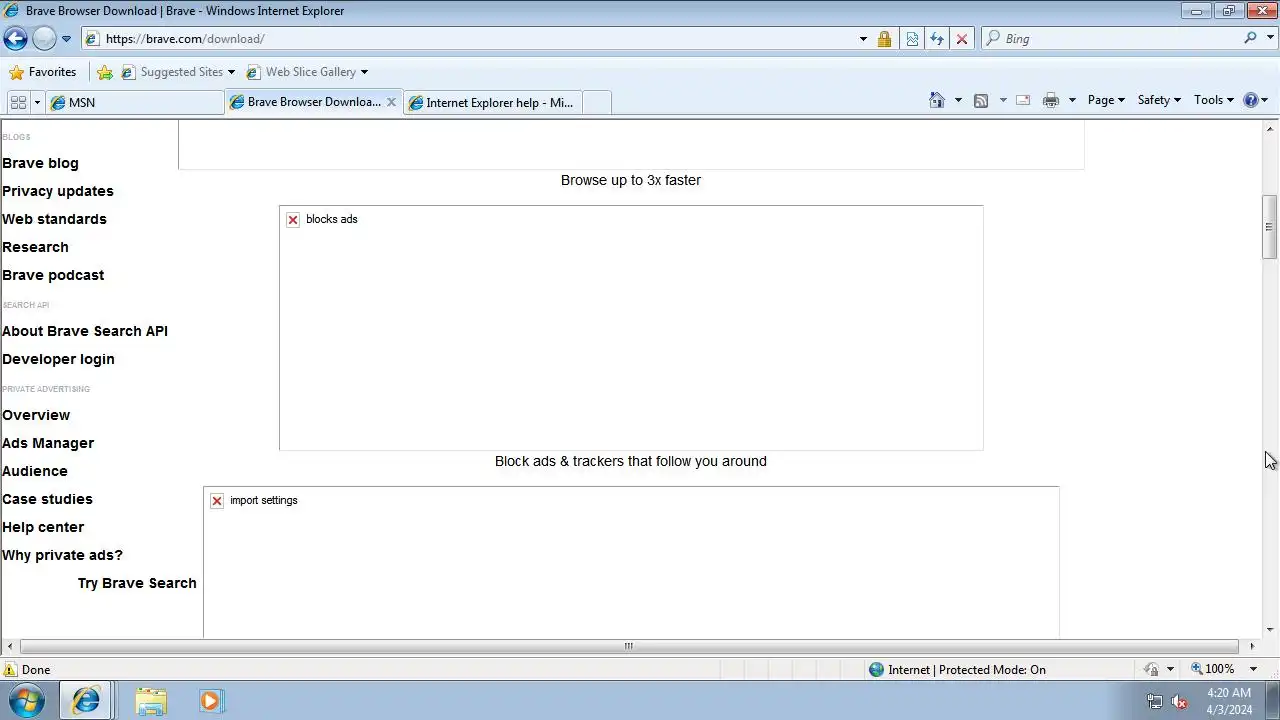
Task: Click the vertical scrollbar down arrow
Action: coord(1270,630)
